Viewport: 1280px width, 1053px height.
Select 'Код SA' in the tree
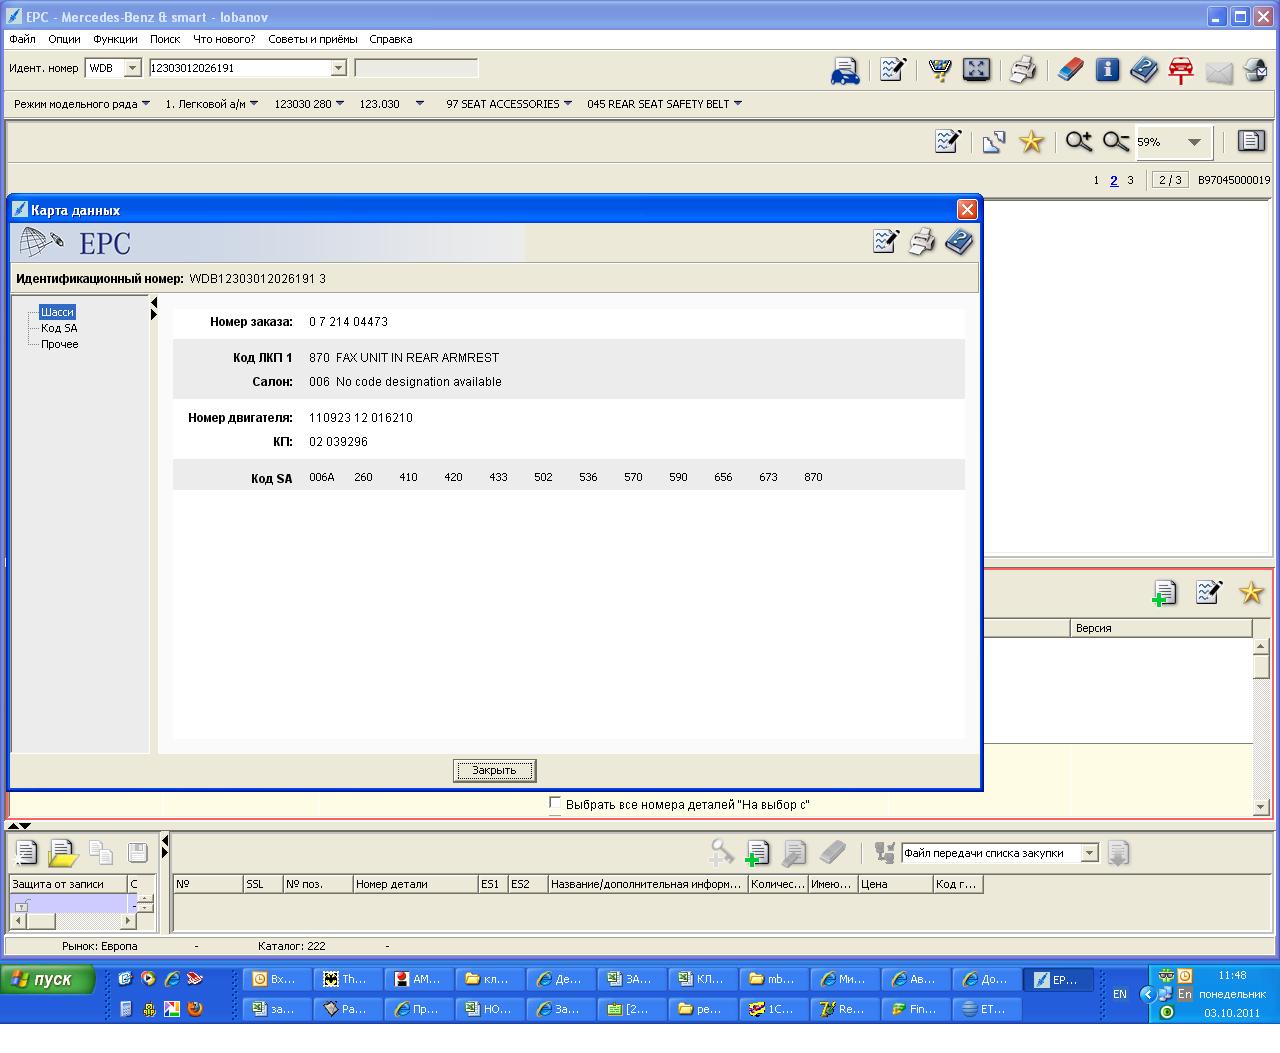tap(59, 328)
